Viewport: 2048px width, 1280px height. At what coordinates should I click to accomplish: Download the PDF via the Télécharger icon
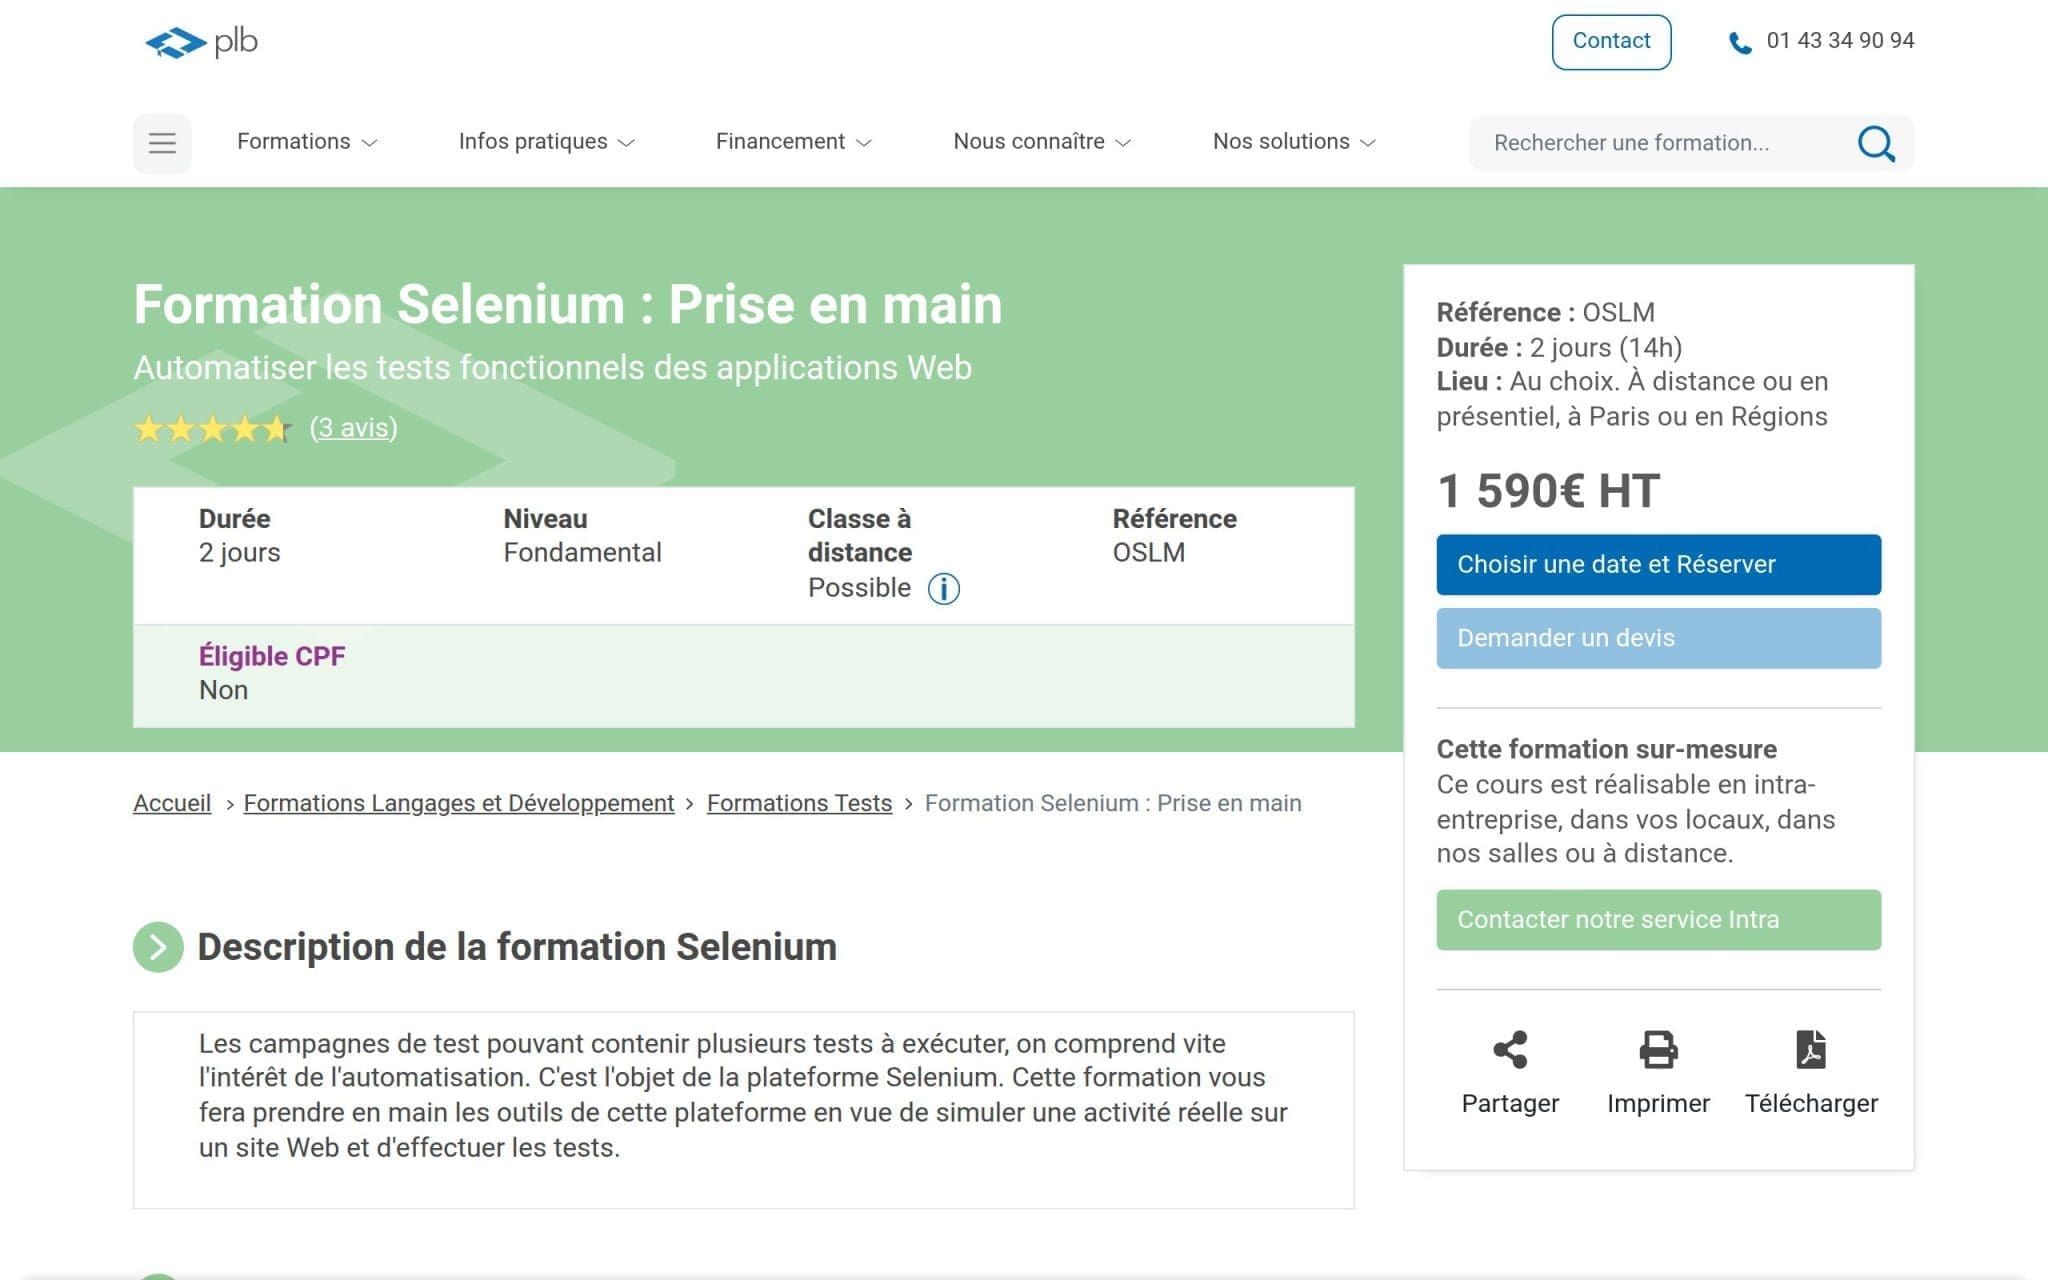pos(1812,1047)
